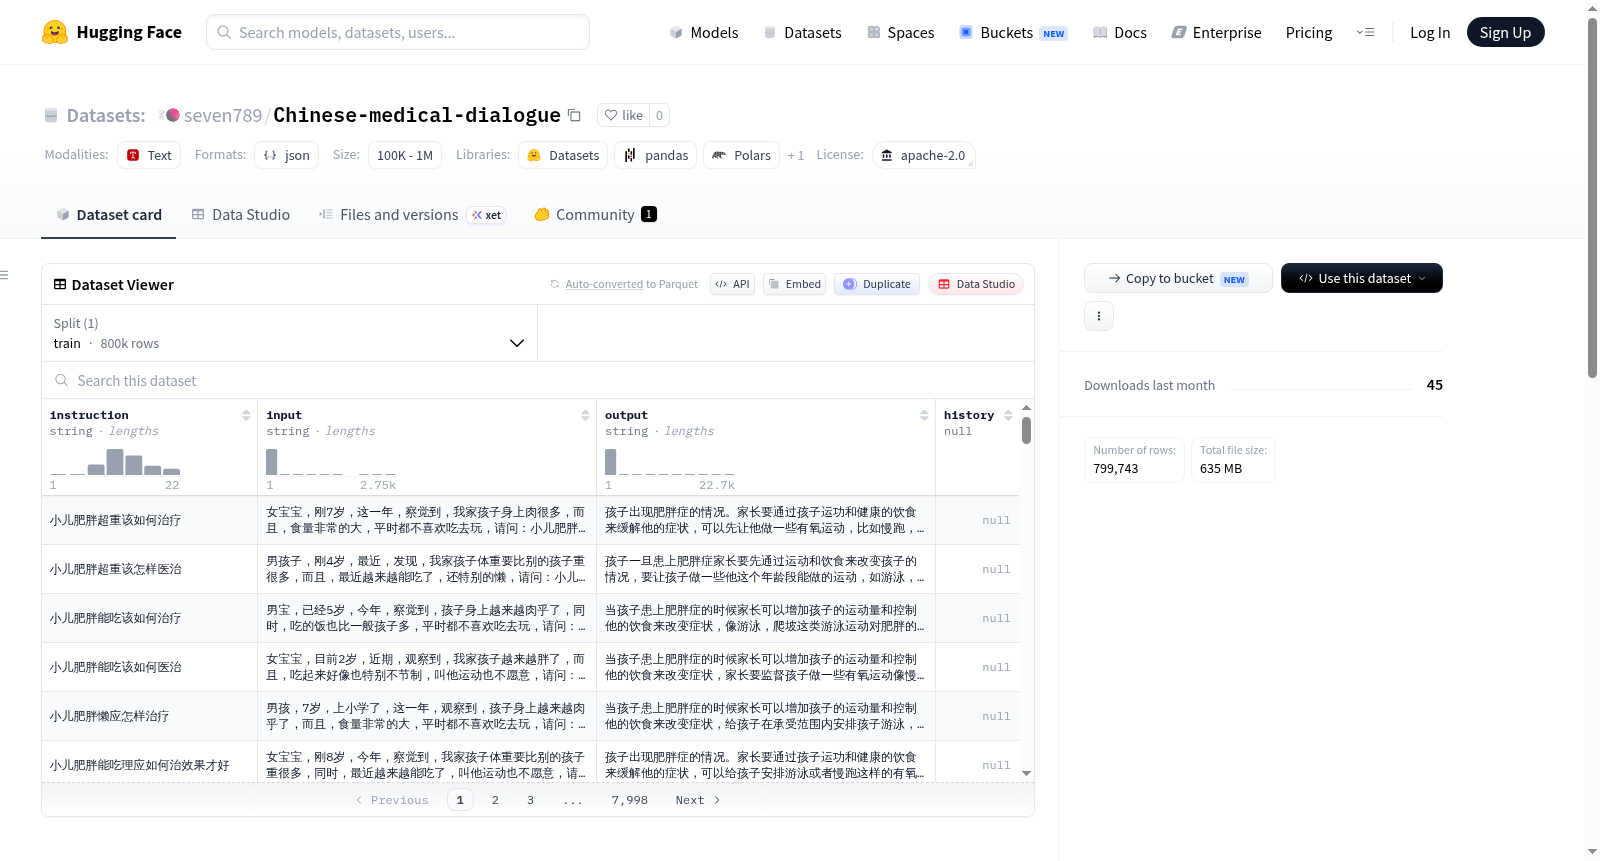
Task: Like the dataset using heart button
Action: [623, 115]
